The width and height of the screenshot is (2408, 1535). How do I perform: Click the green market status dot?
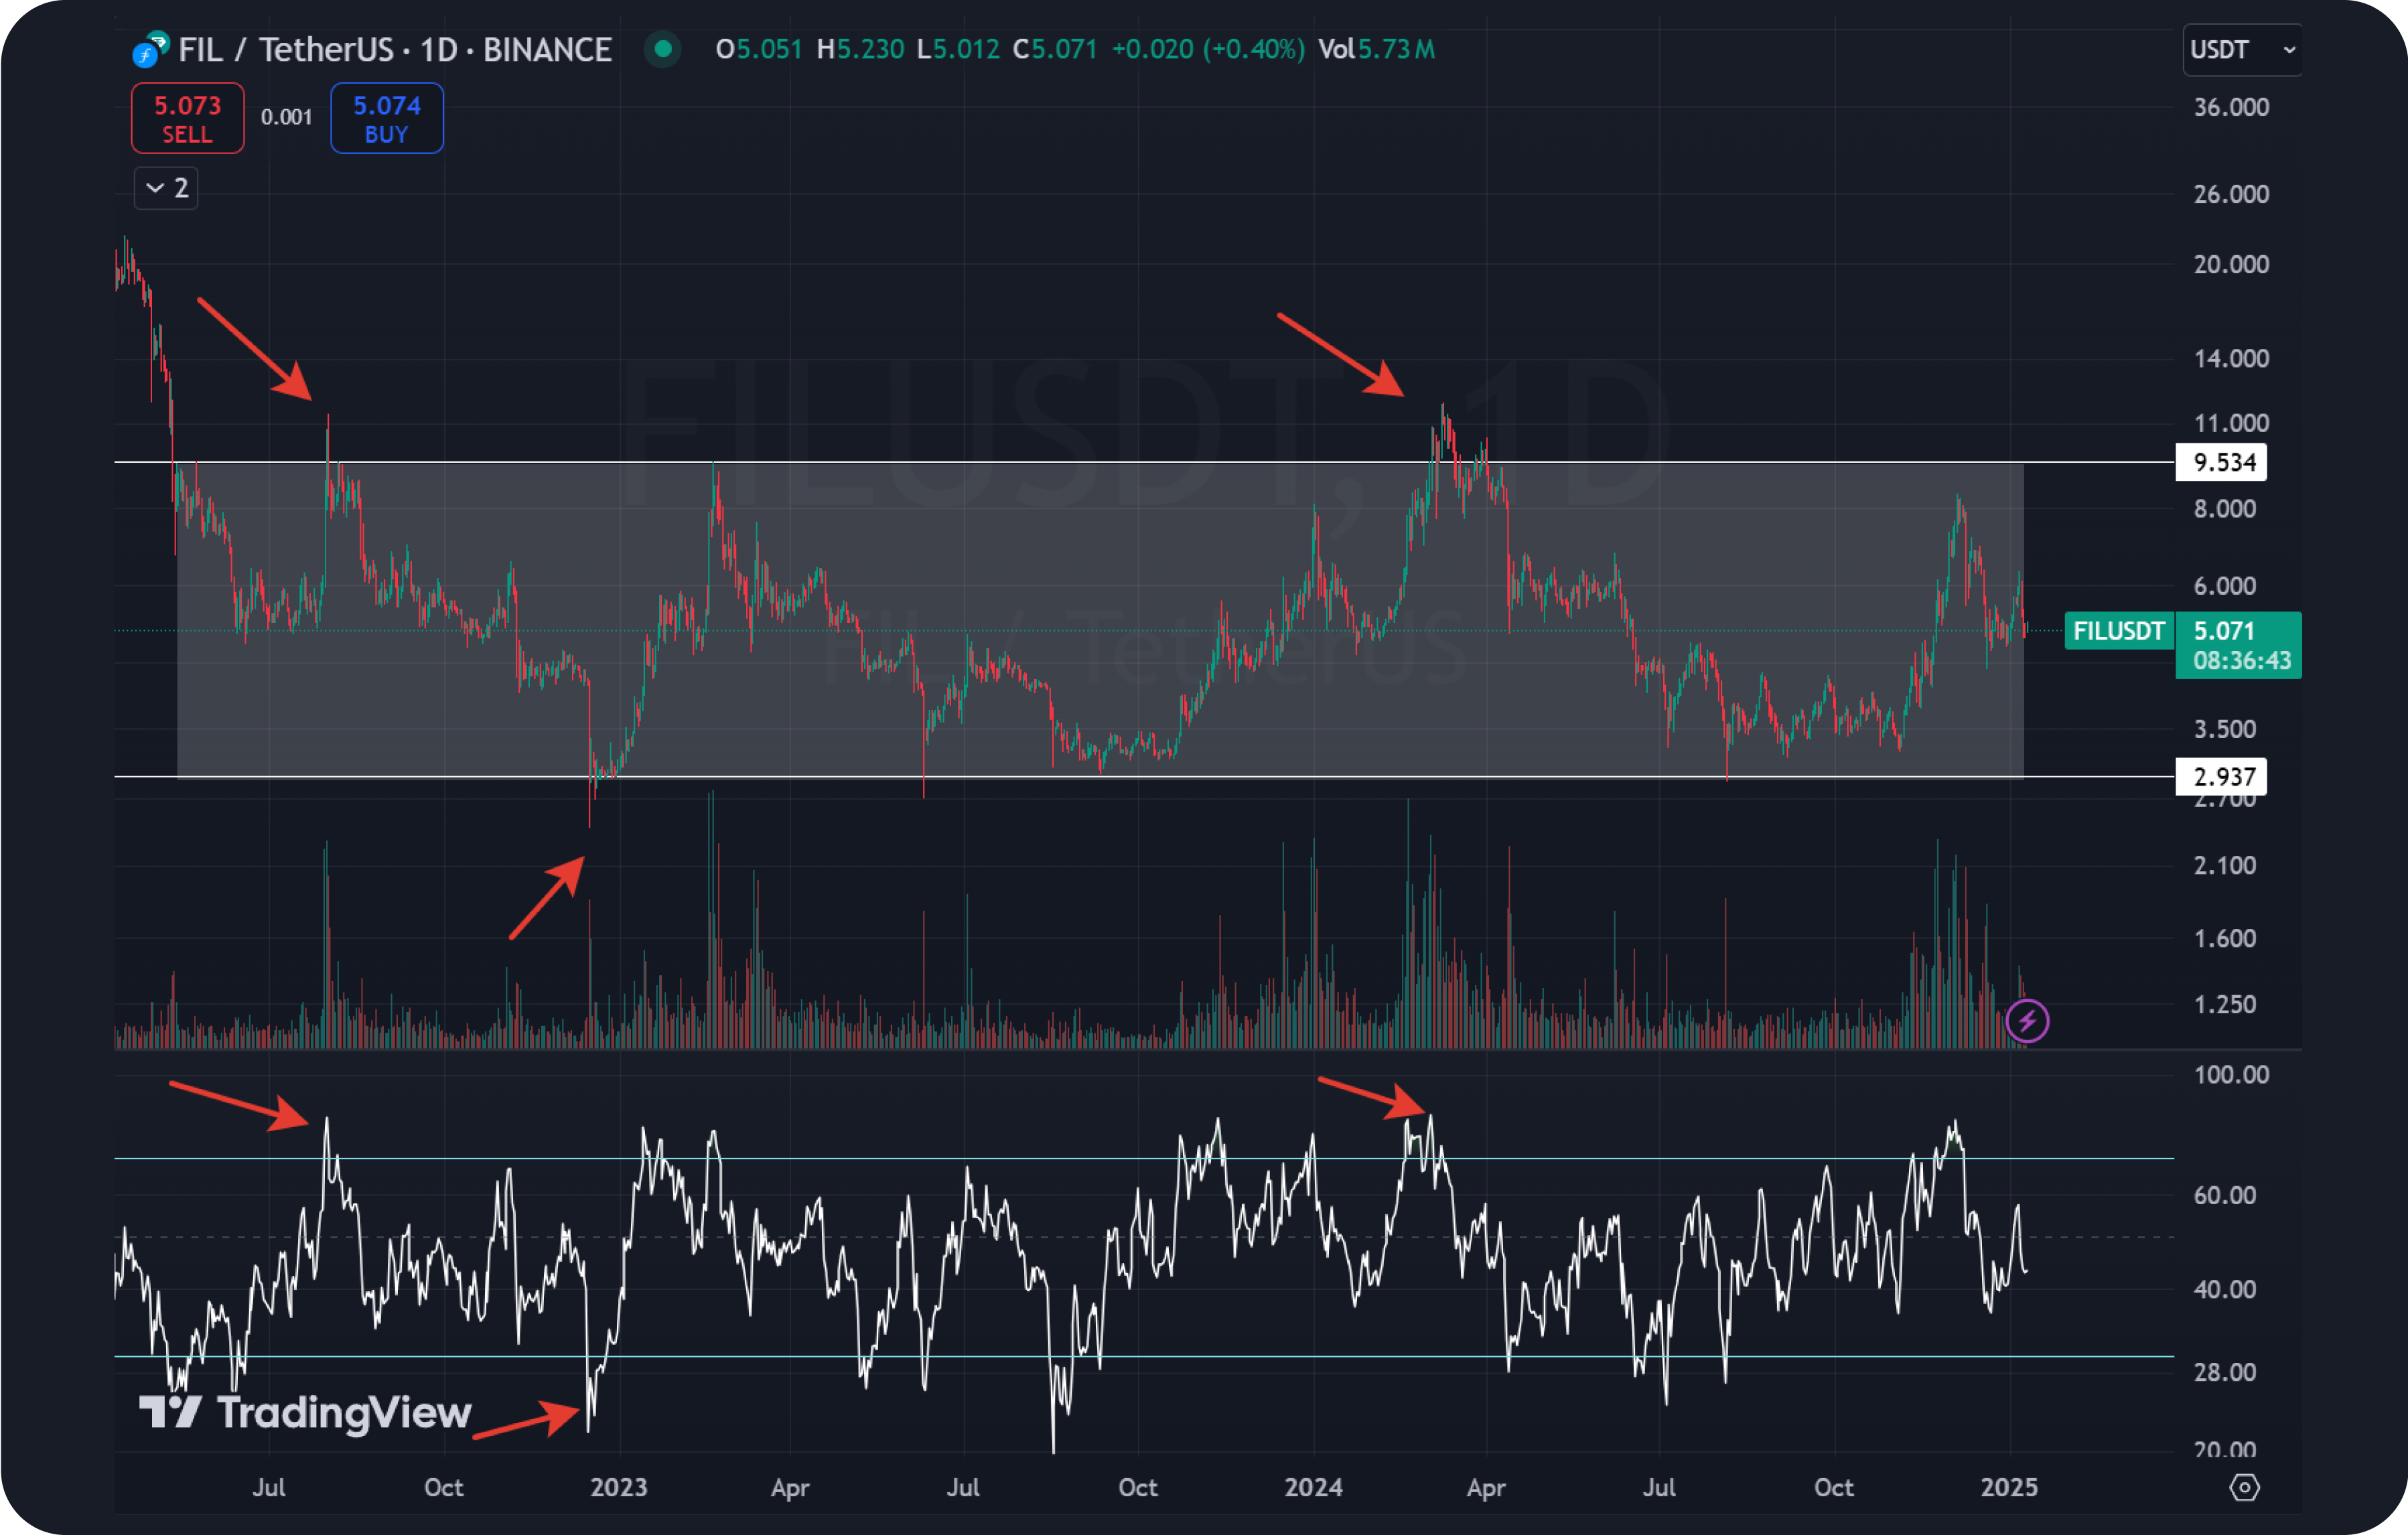point(662,48)
